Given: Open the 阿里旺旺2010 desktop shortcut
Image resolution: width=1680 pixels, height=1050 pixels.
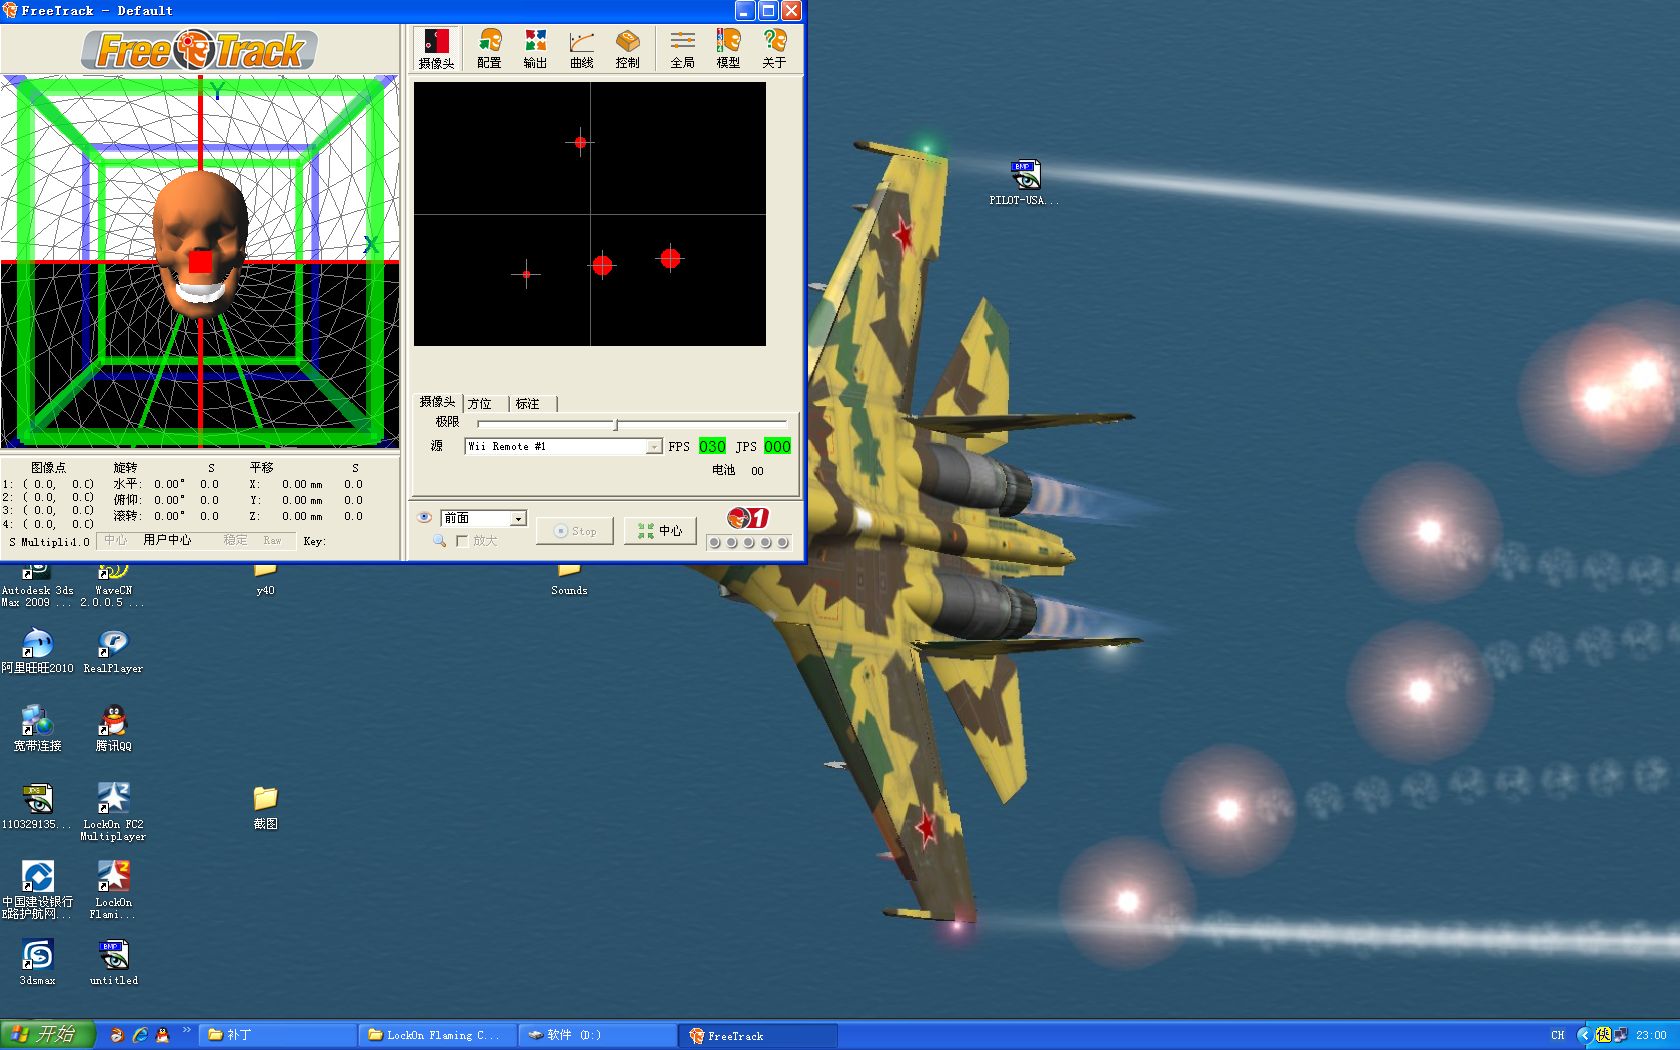Looking at the screenshot, I should [37, 651].
